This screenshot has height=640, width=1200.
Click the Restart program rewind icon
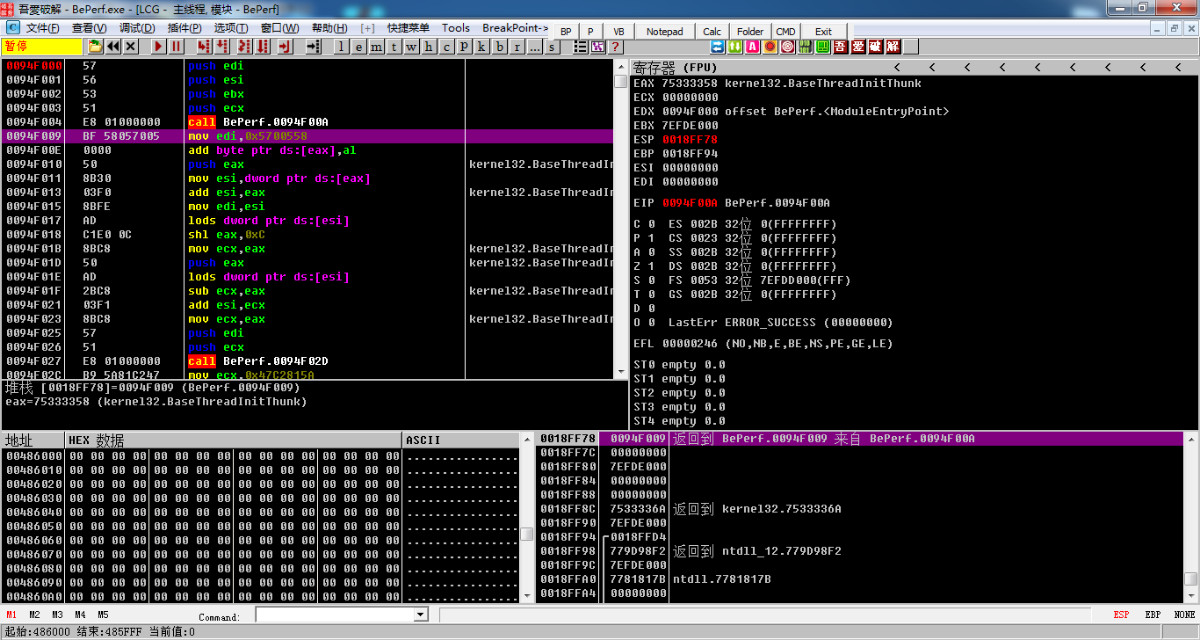pyautogui.click(x=113, y=46)
